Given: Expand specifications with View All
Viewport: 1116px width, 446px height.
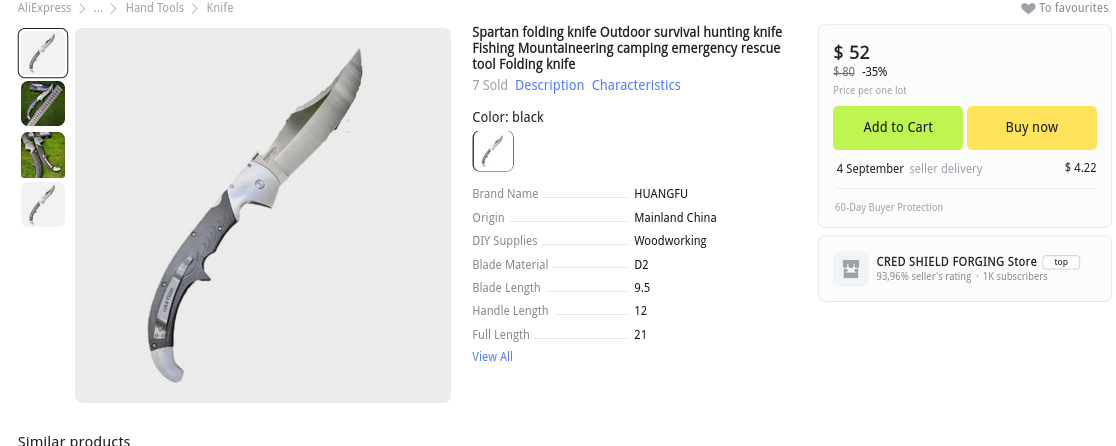Looking at the screenshot, I should 493,356.
